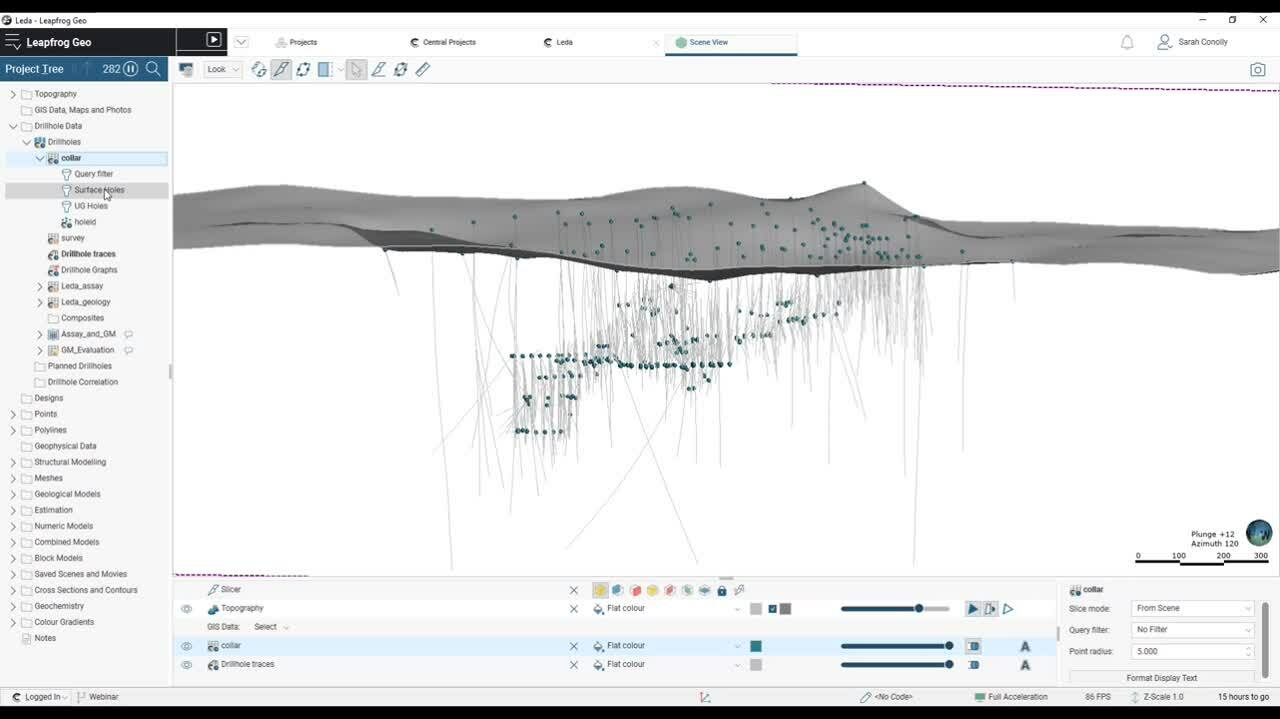1280x719 pixels.
Task: Expand the Topography folder in project tree
Action: click(x=13, y=94)
